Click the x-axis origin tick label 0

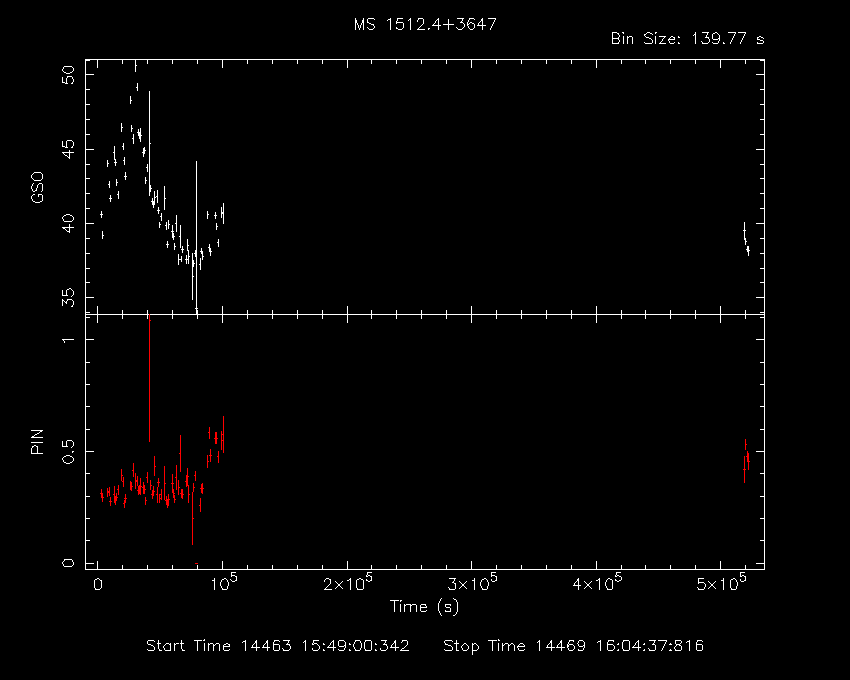point(98,585)
